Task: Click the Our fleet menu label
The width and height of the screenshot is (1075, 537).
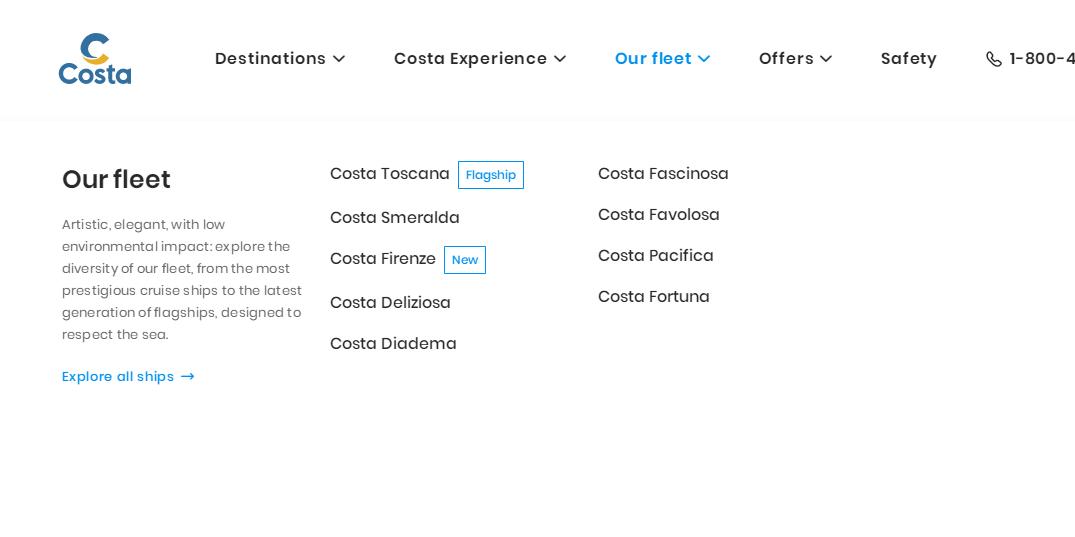Action: (x=652, y=59)
